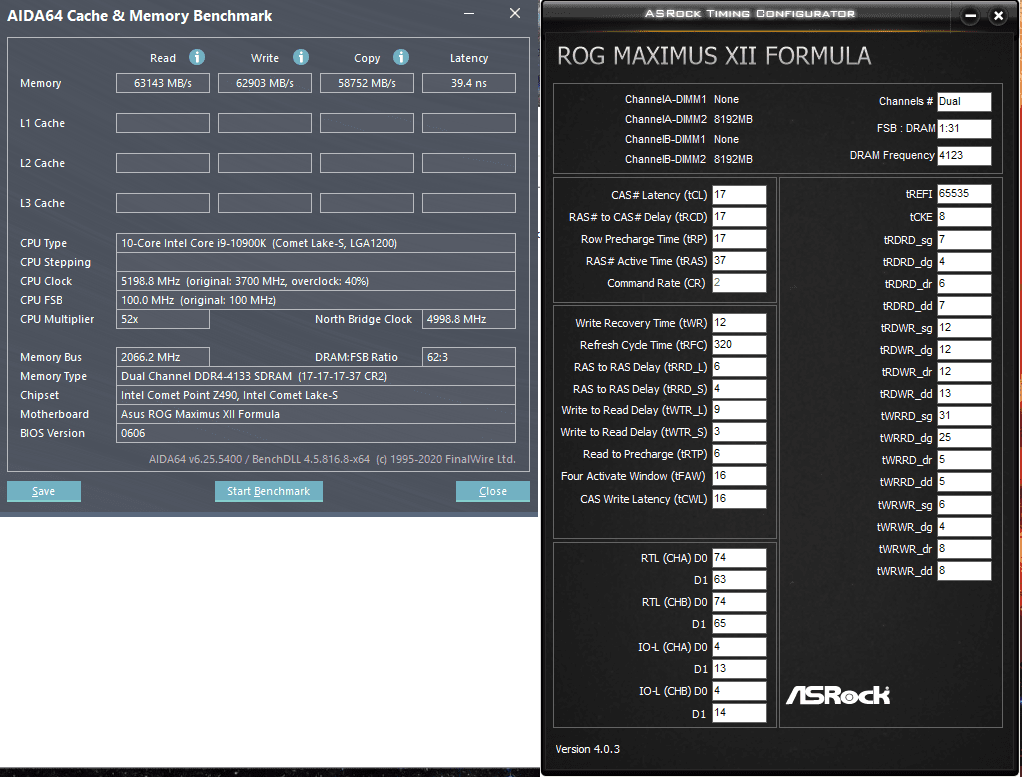
Task: Click the CPU Type field
Action: 315,243
